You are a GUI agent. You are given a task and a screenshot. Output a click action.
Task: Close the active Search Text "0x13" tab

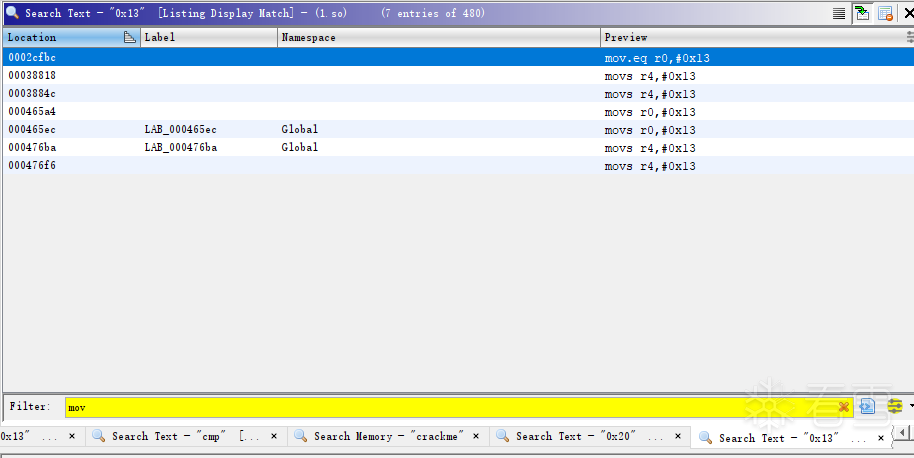pyautogui.click(x=881, y=438)
